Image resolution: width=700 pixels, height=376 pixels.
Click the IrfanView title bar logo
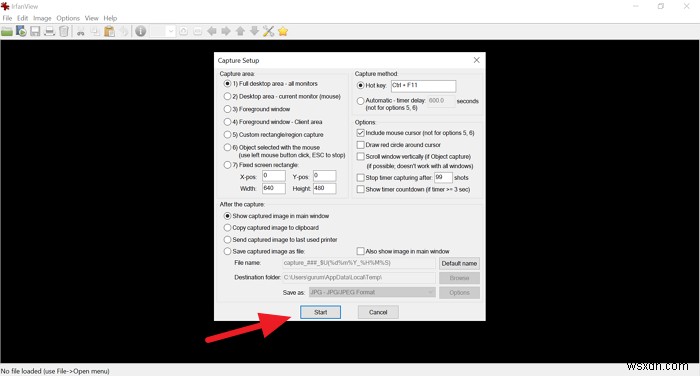click(x=5, y=6)
